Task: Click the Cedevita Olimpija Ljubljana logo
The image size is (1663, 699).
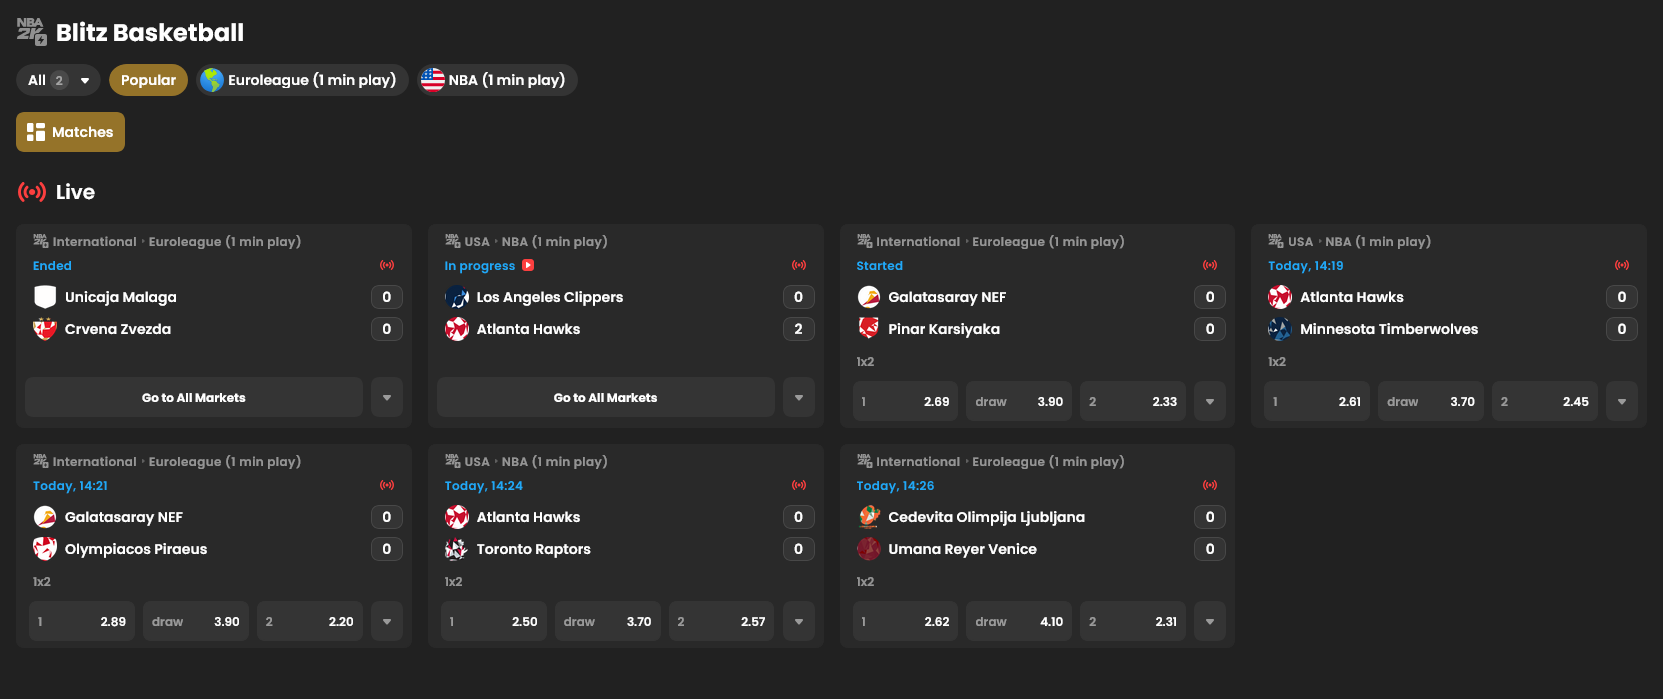Action: [869, 517]
